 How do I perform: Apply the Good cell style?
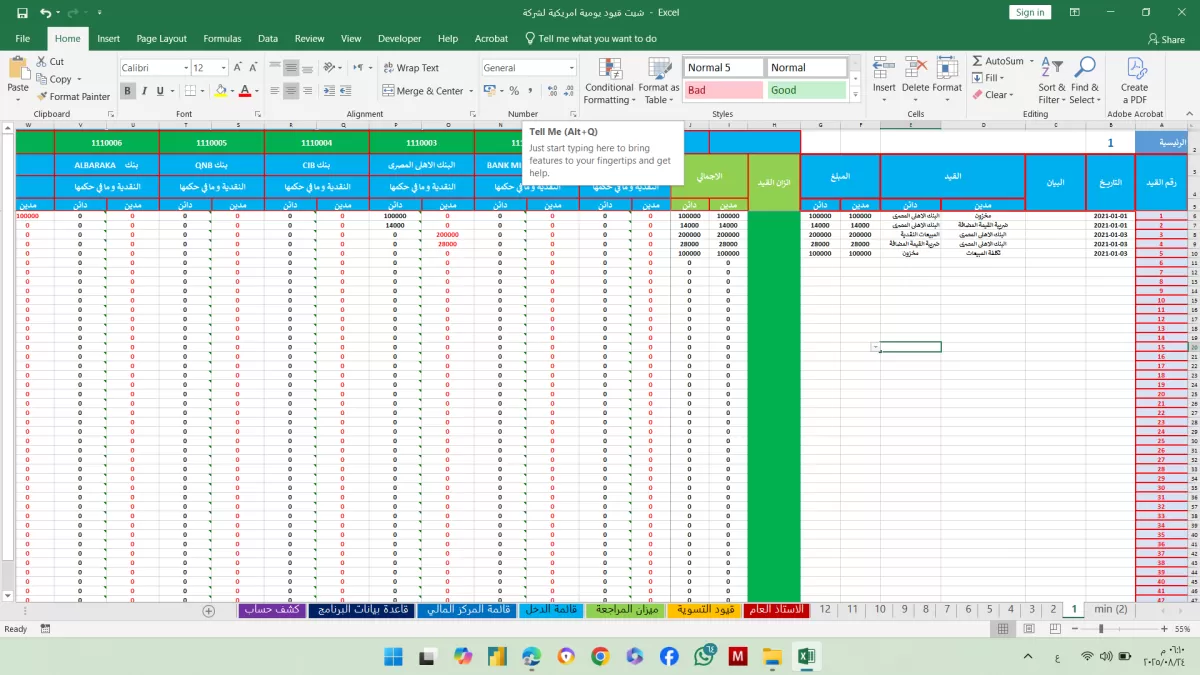(806, 90)
